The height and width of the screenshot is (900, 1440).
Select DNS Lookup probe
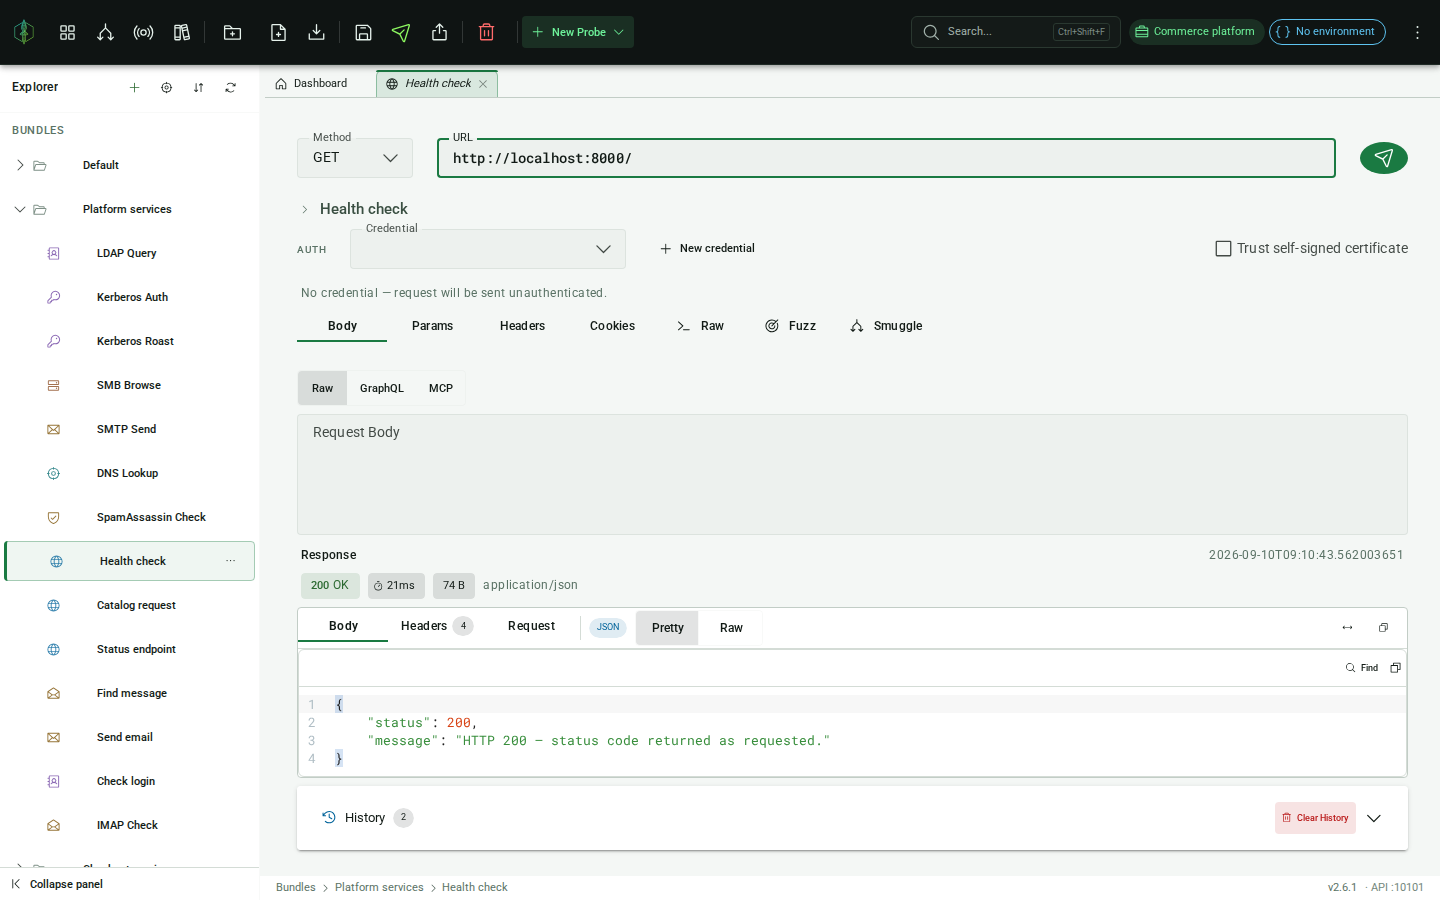[x=130, y=473]
